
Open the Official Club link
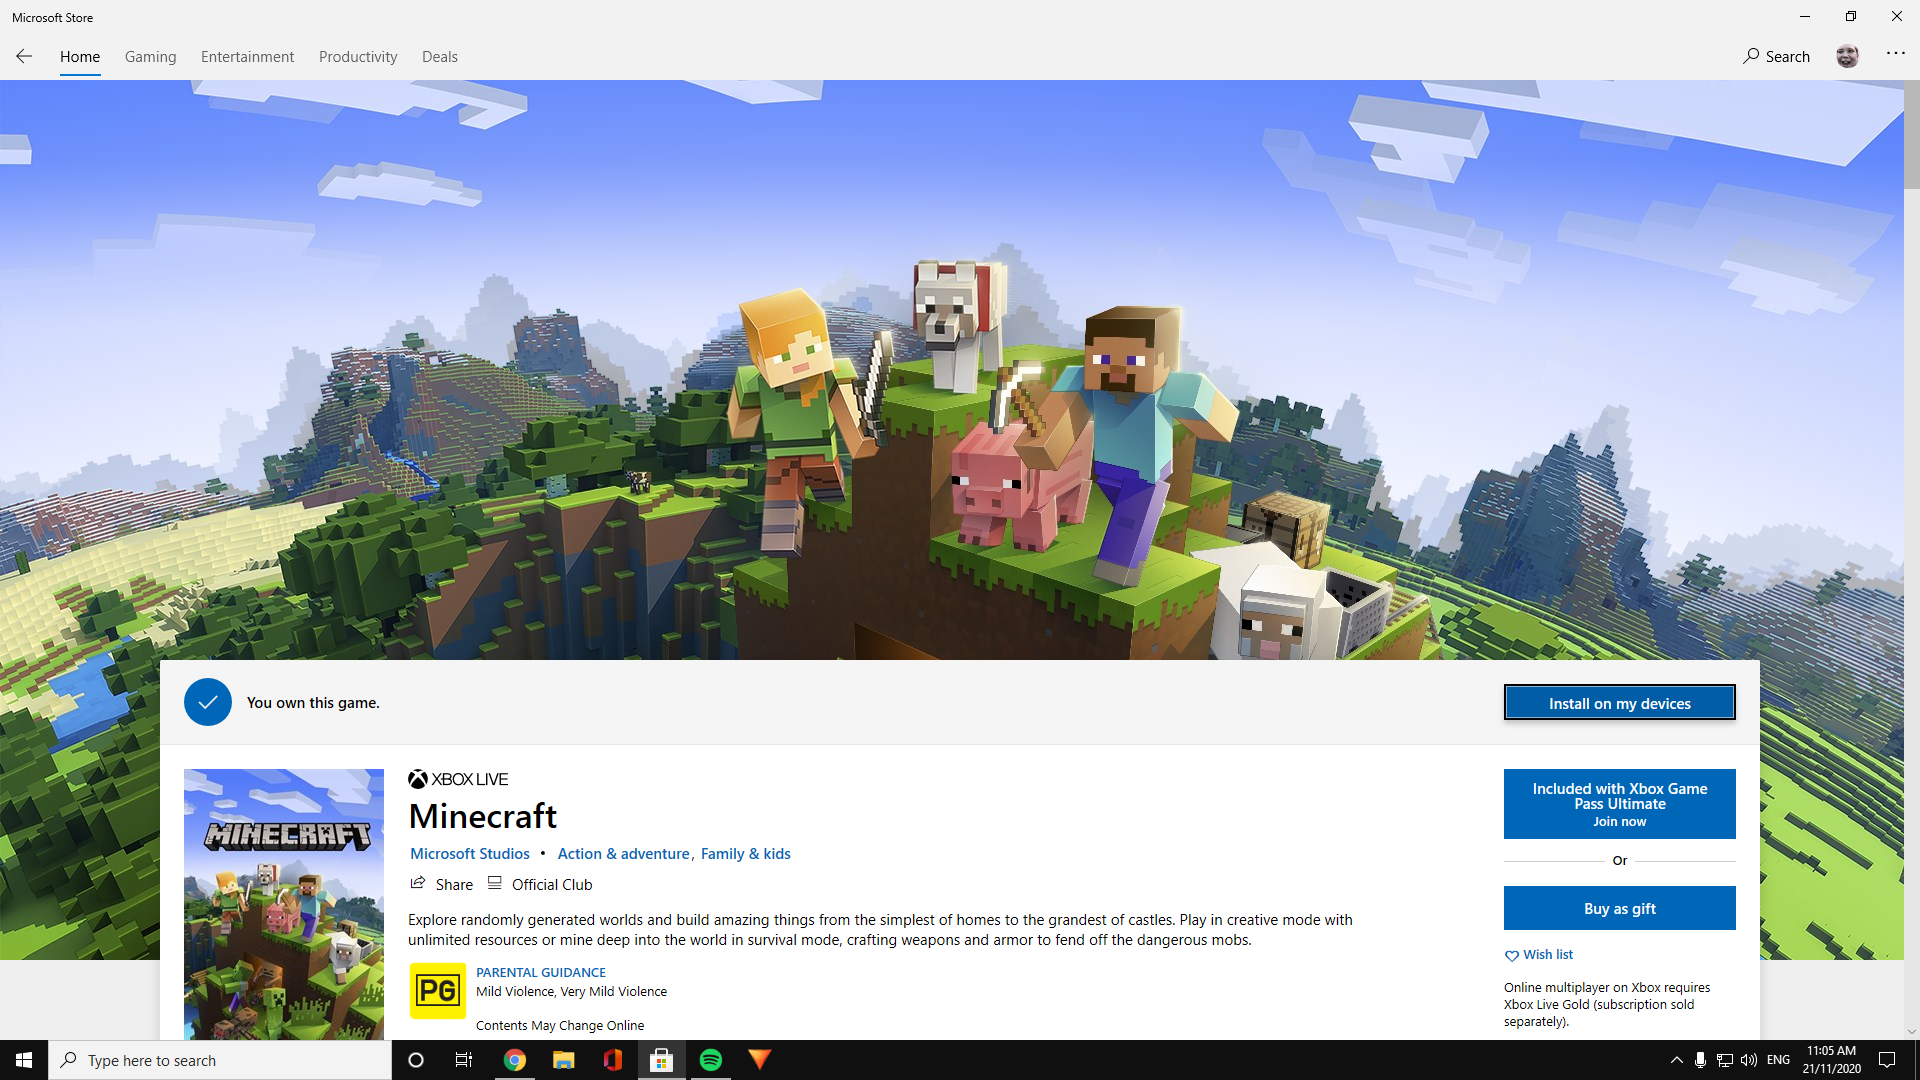[x=540, y=884]
